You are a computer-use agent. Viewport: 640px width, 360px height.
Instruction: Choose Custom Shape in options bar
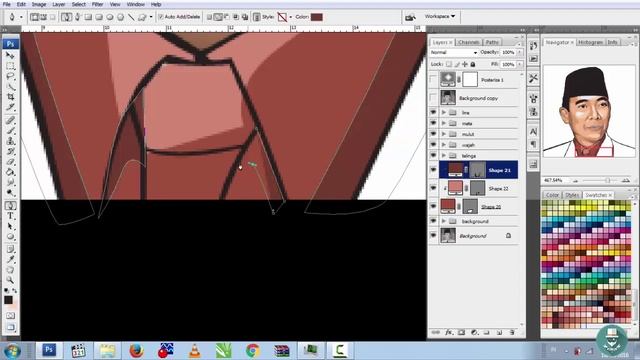[x=142, y=17]
